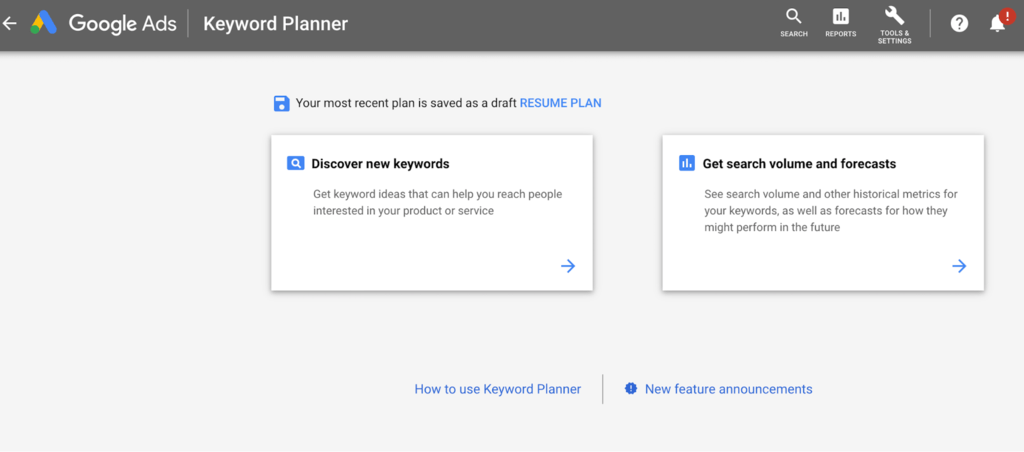This screenshot has width=1024, height=452.
Task: Click the RESUME PLAN link
Action: click(x=560, y=103)
